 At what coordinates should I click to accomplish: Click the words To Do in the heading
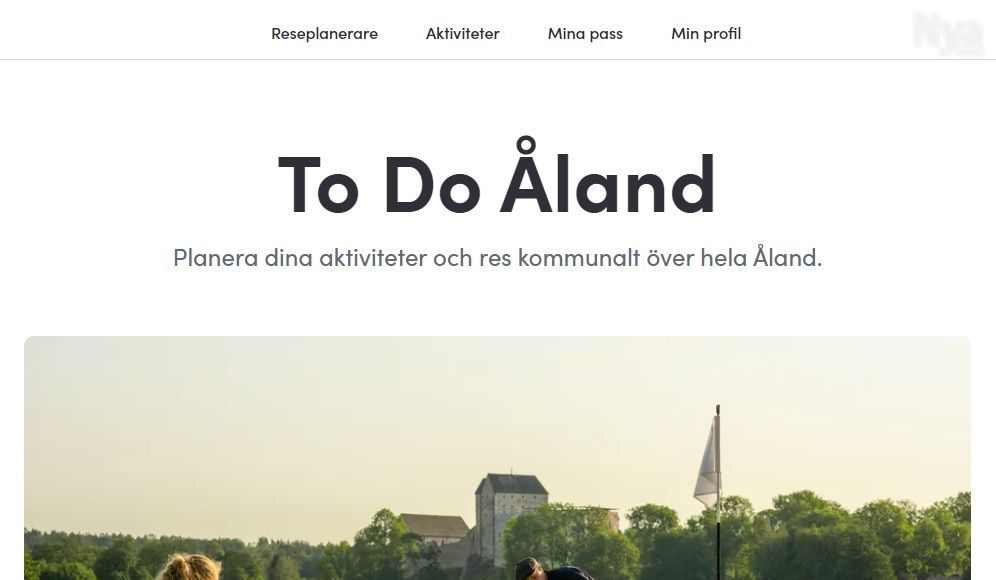(379, 184)
